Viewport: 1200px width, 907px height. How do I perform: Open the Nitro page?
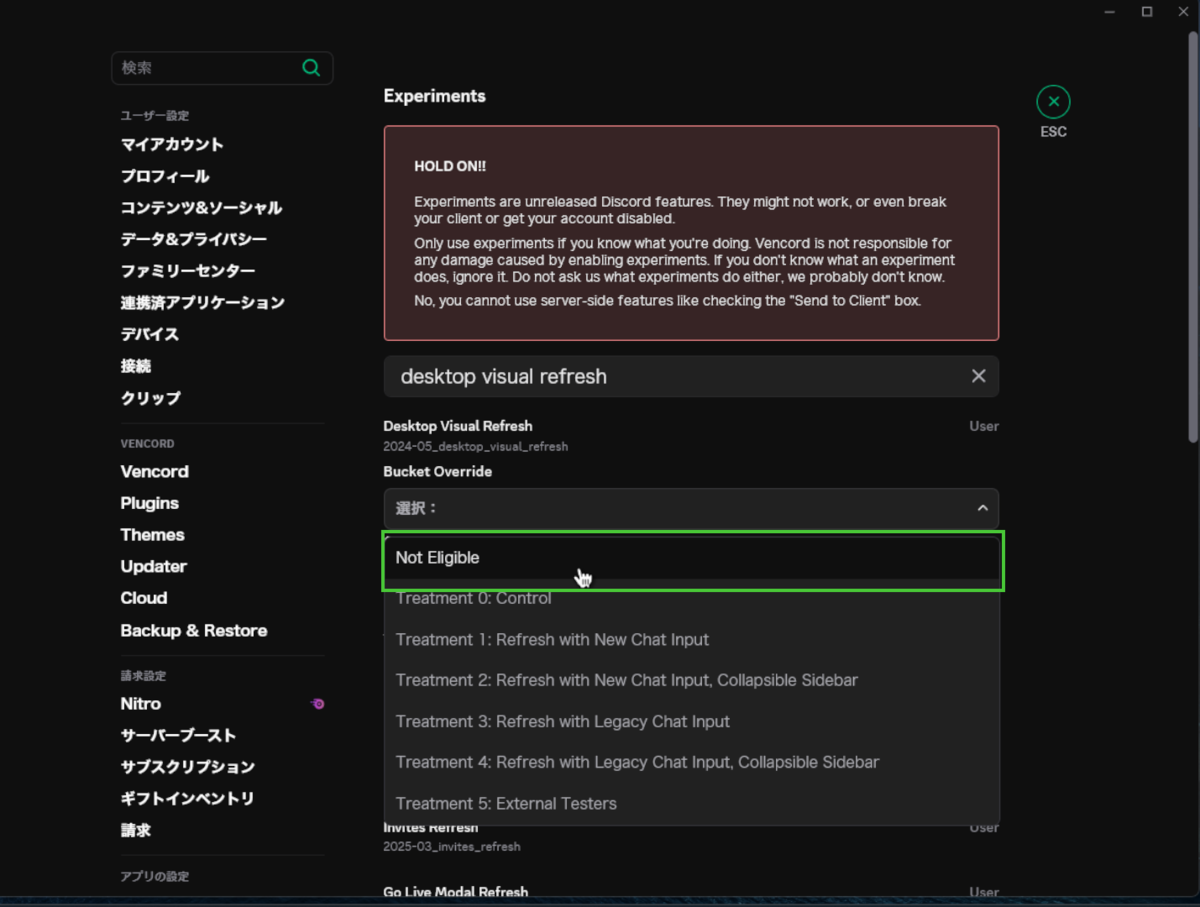pos(141,704)
